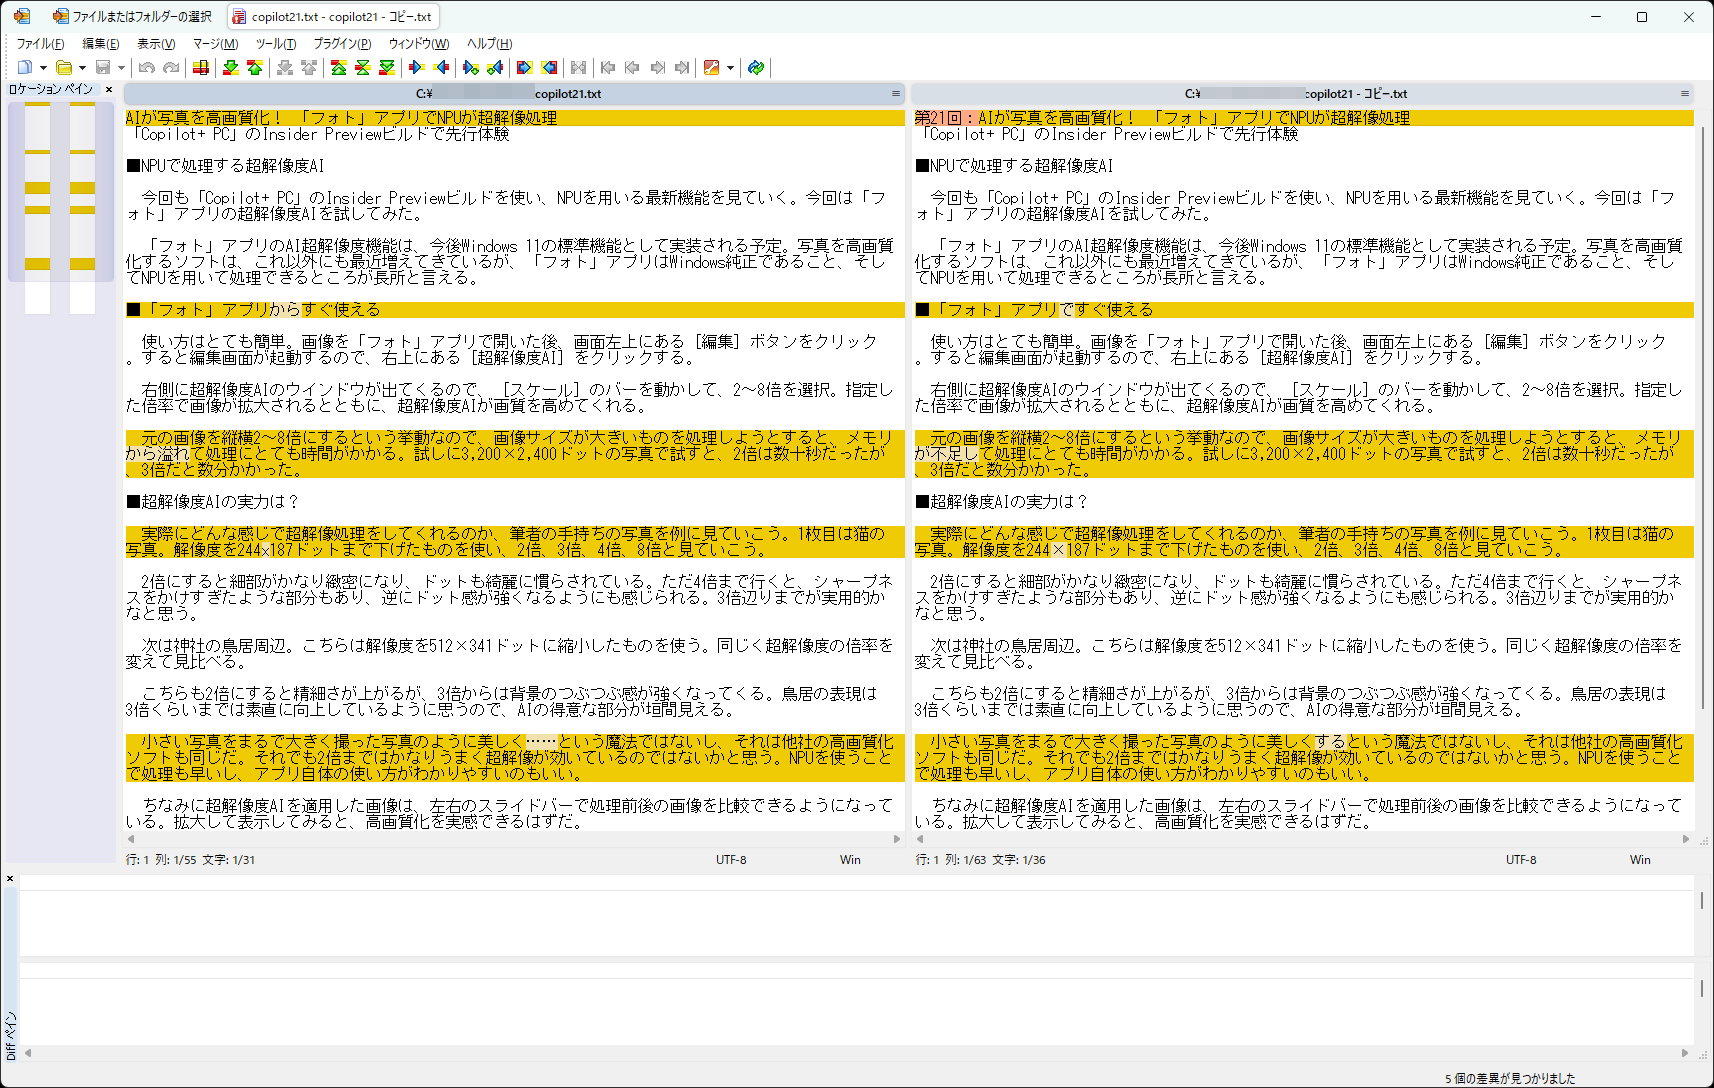
Task: Jump to the last difference
Action: coord(387,67)
